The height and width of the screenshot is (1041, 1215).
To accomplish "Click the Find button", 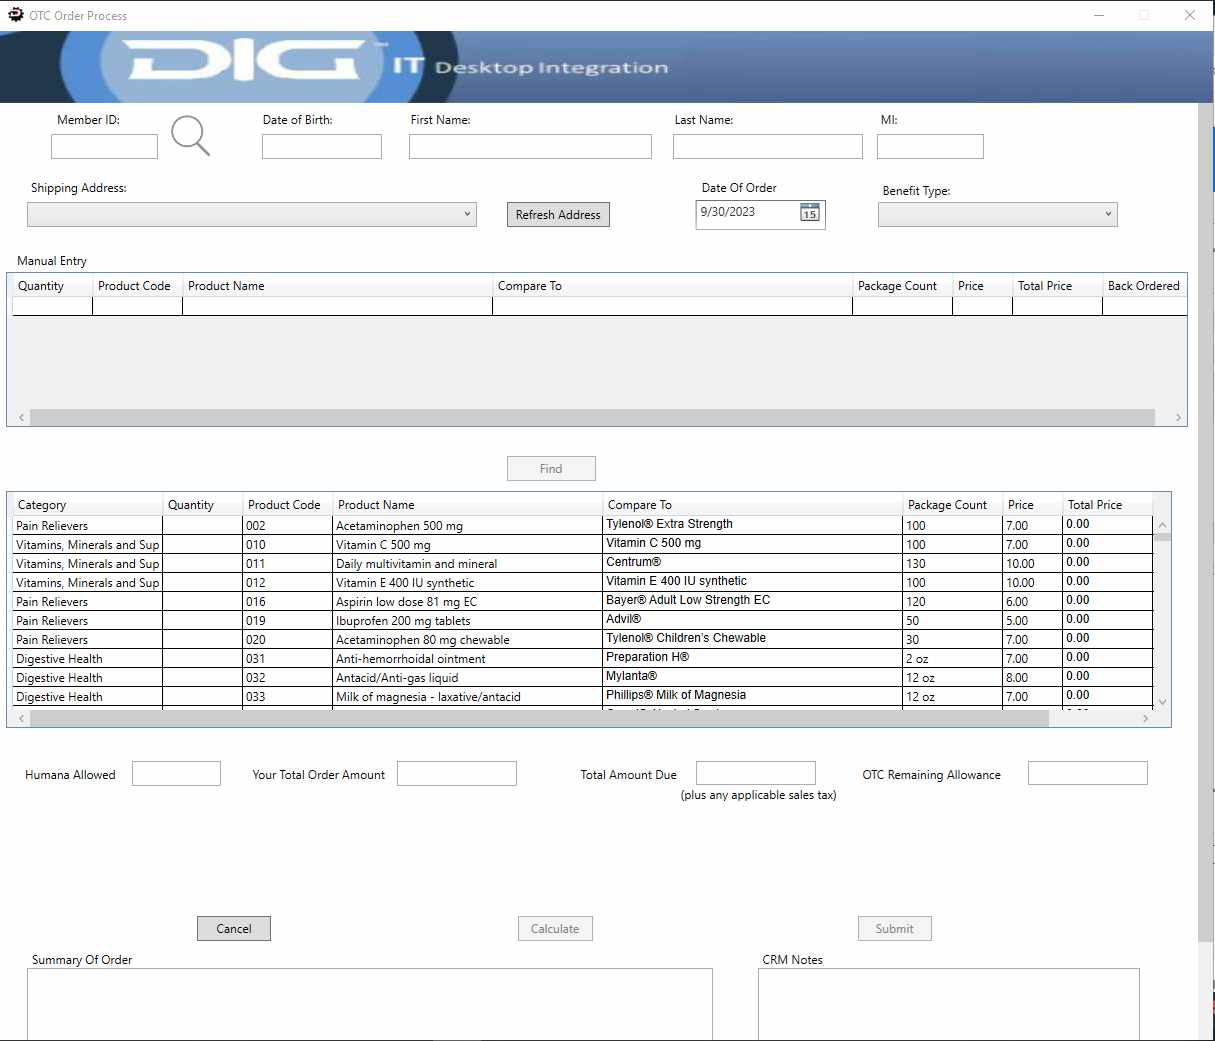I will point(551,469).
